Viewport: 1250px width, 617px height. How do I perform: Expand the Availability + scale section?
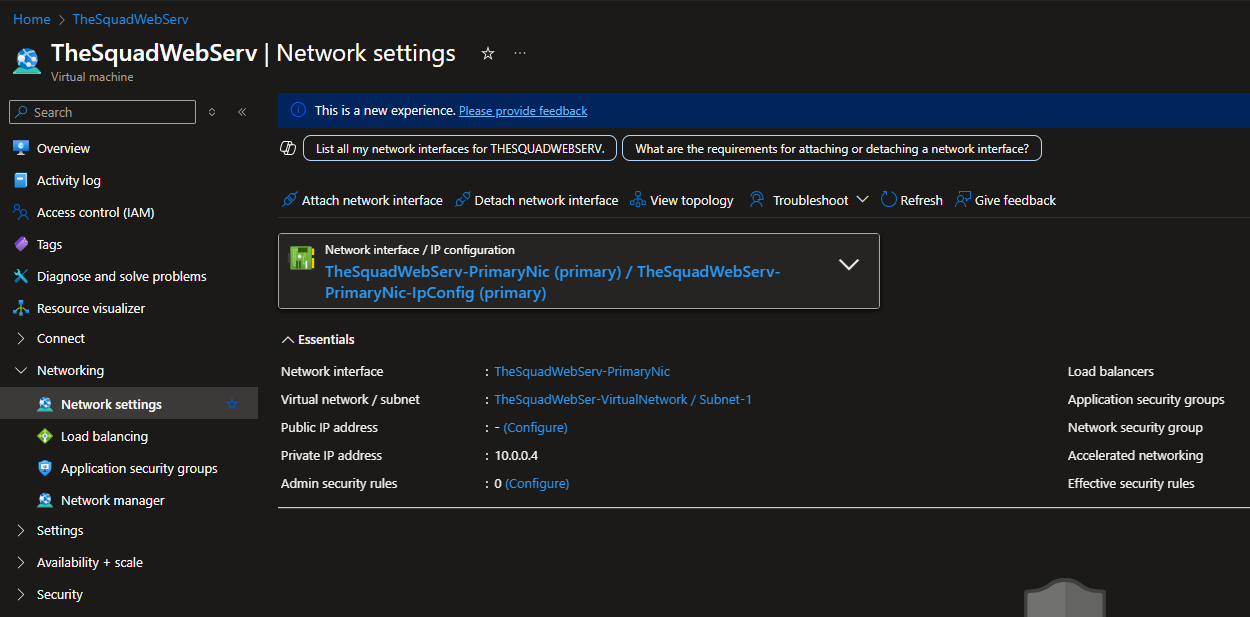(21, 563)
